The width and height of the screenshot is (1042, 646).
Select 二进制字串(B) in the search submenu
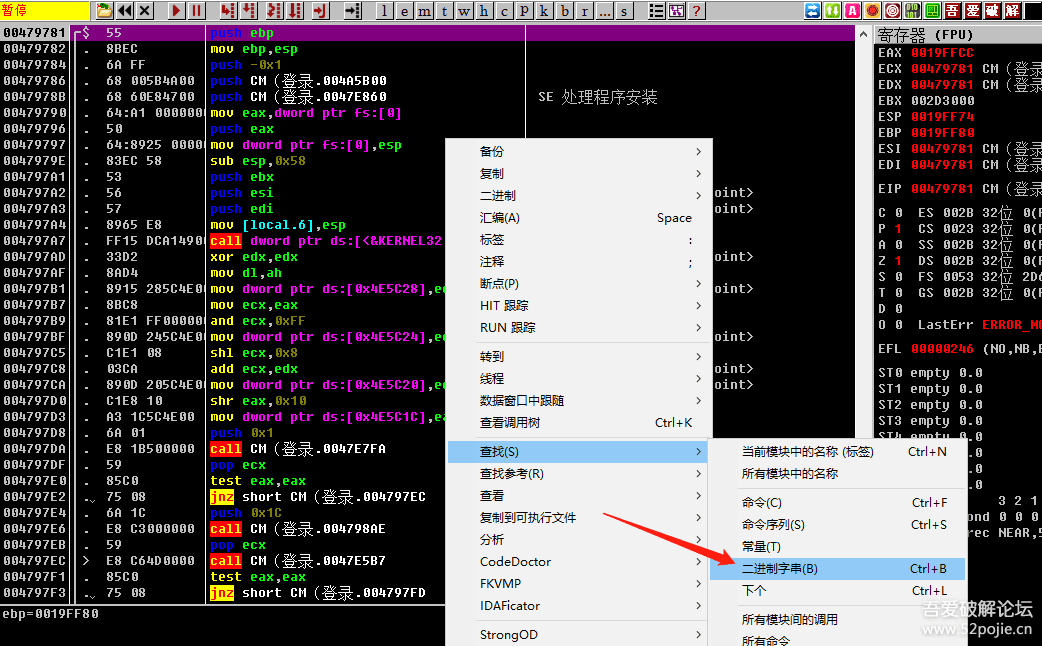pyautogui.click(x=780, y=569)
